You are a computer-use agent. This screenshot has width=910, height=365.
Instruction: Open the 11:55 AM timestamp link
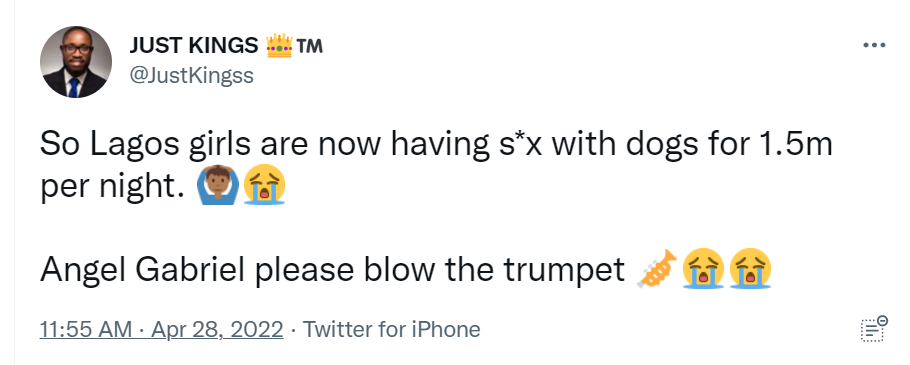tap(86, 330)
